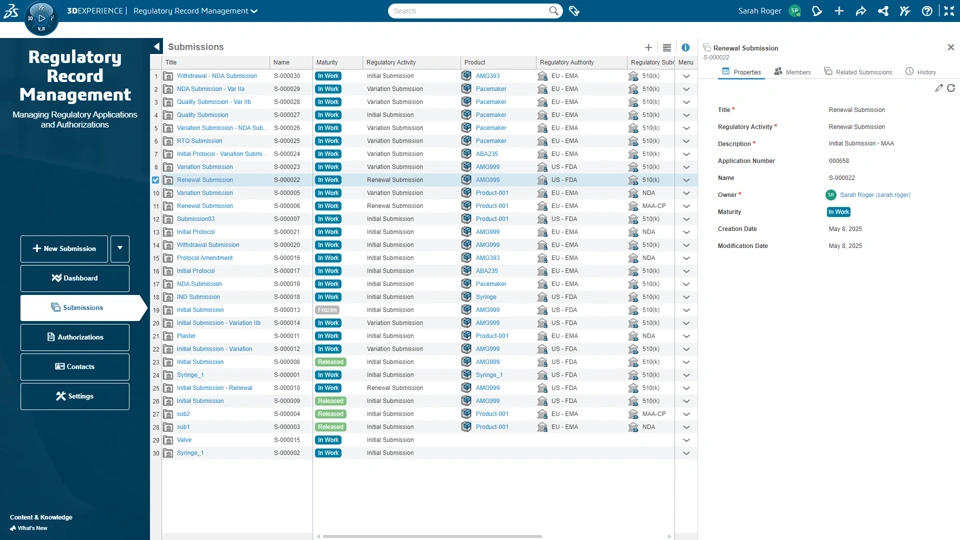Open the History tab
This screenshot has width=960, height=540.
click(921, 72)
